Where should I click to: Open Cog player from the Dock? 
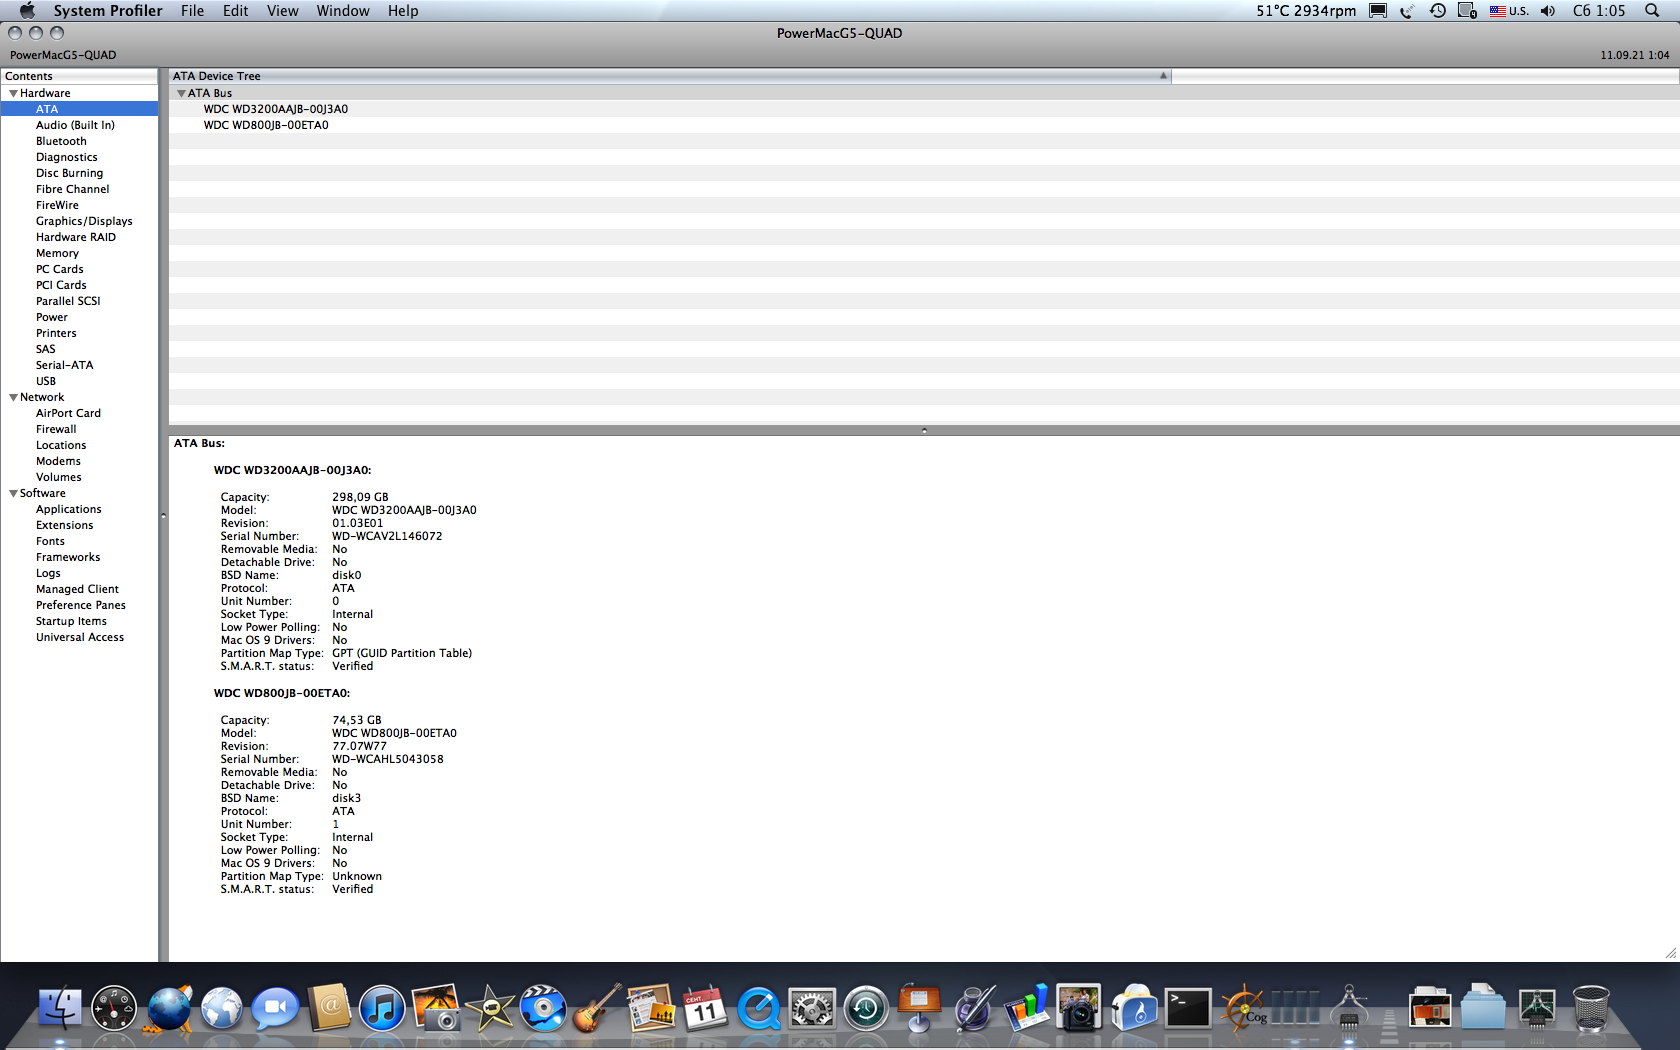point(1242,1008)
